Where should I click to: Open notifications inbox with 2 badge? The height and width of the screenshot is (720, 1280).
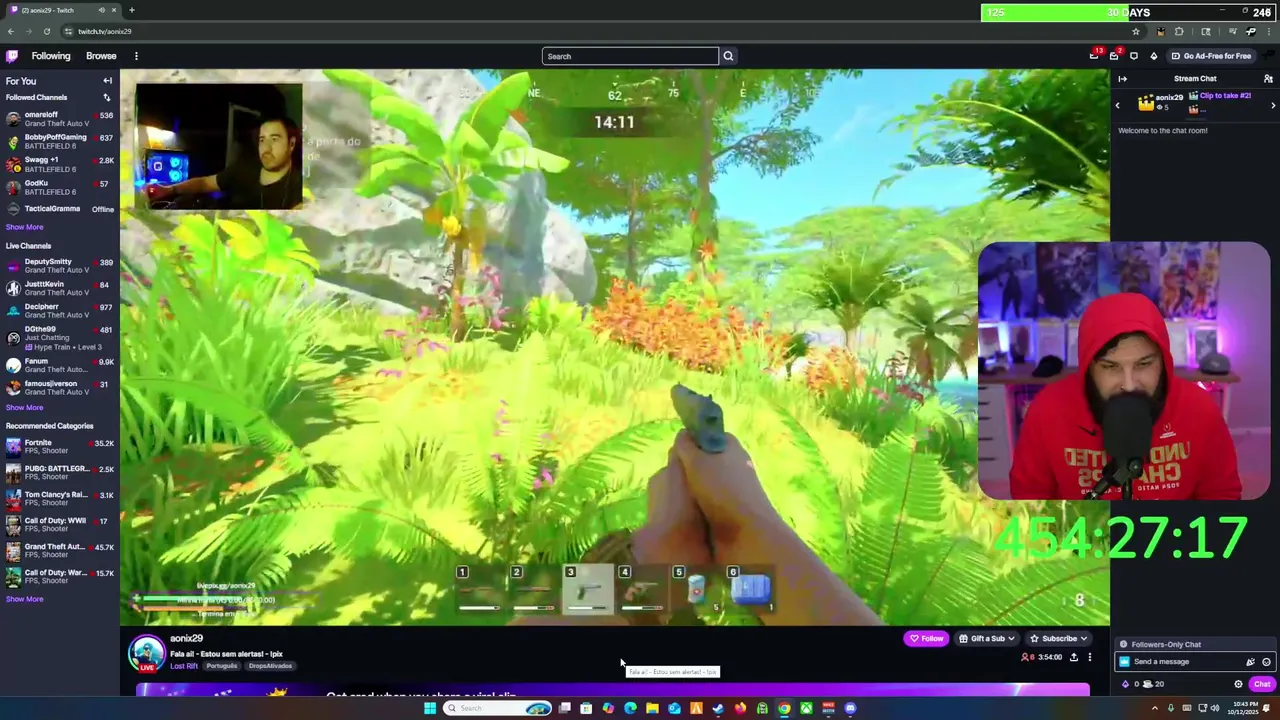[x=1114, y=56]
